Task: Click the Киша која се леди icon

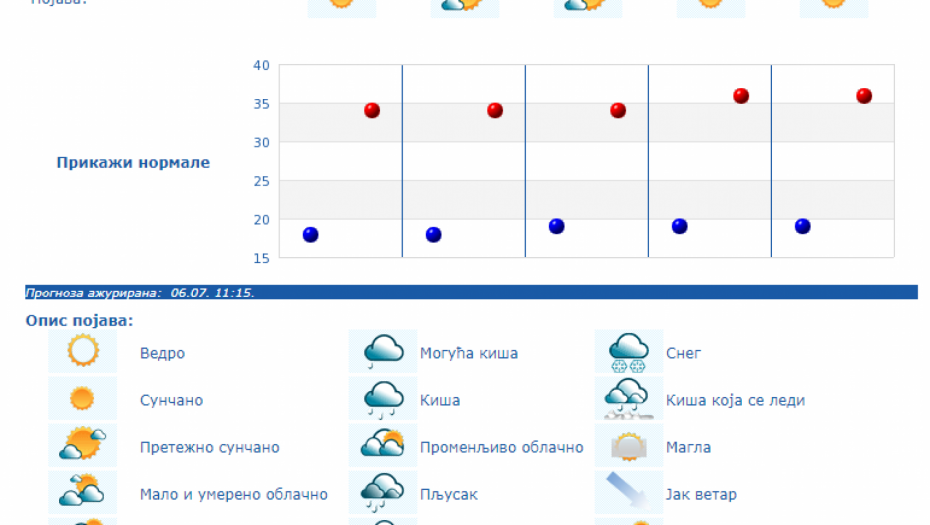Action: [x=629, y=399]
